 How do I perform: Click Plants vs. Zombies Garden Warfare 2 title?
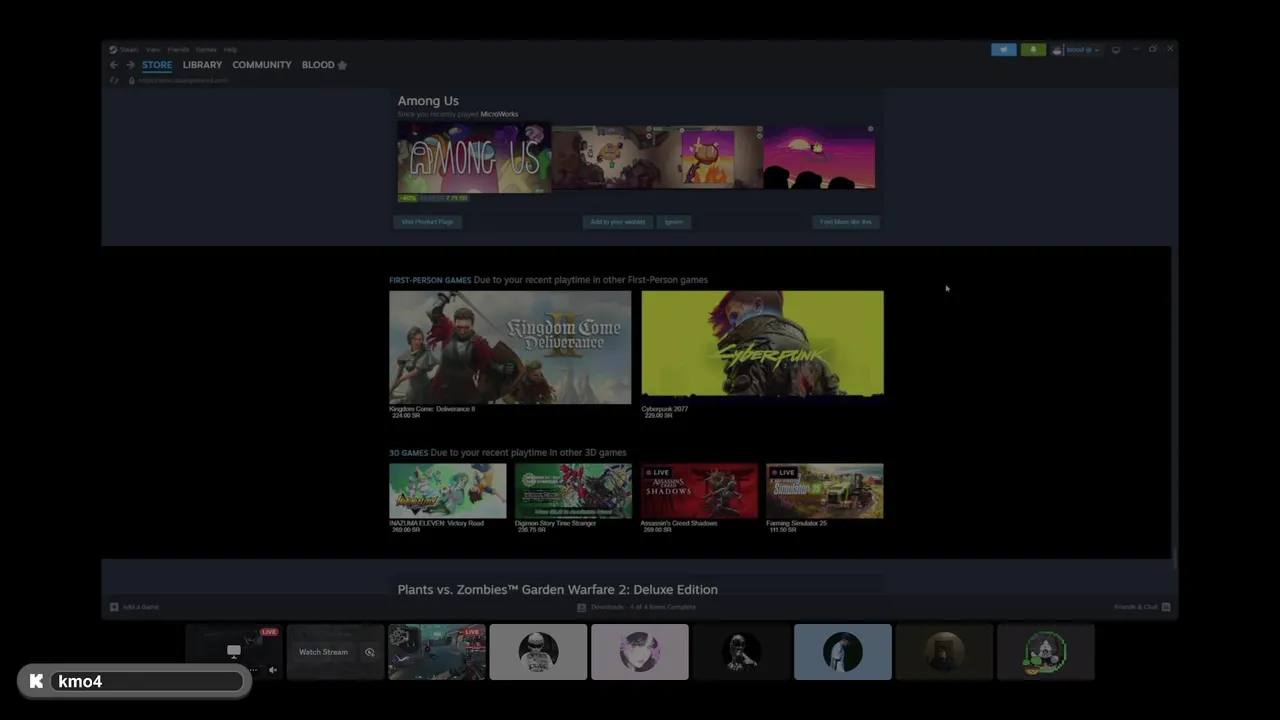[x=557, y=590]
